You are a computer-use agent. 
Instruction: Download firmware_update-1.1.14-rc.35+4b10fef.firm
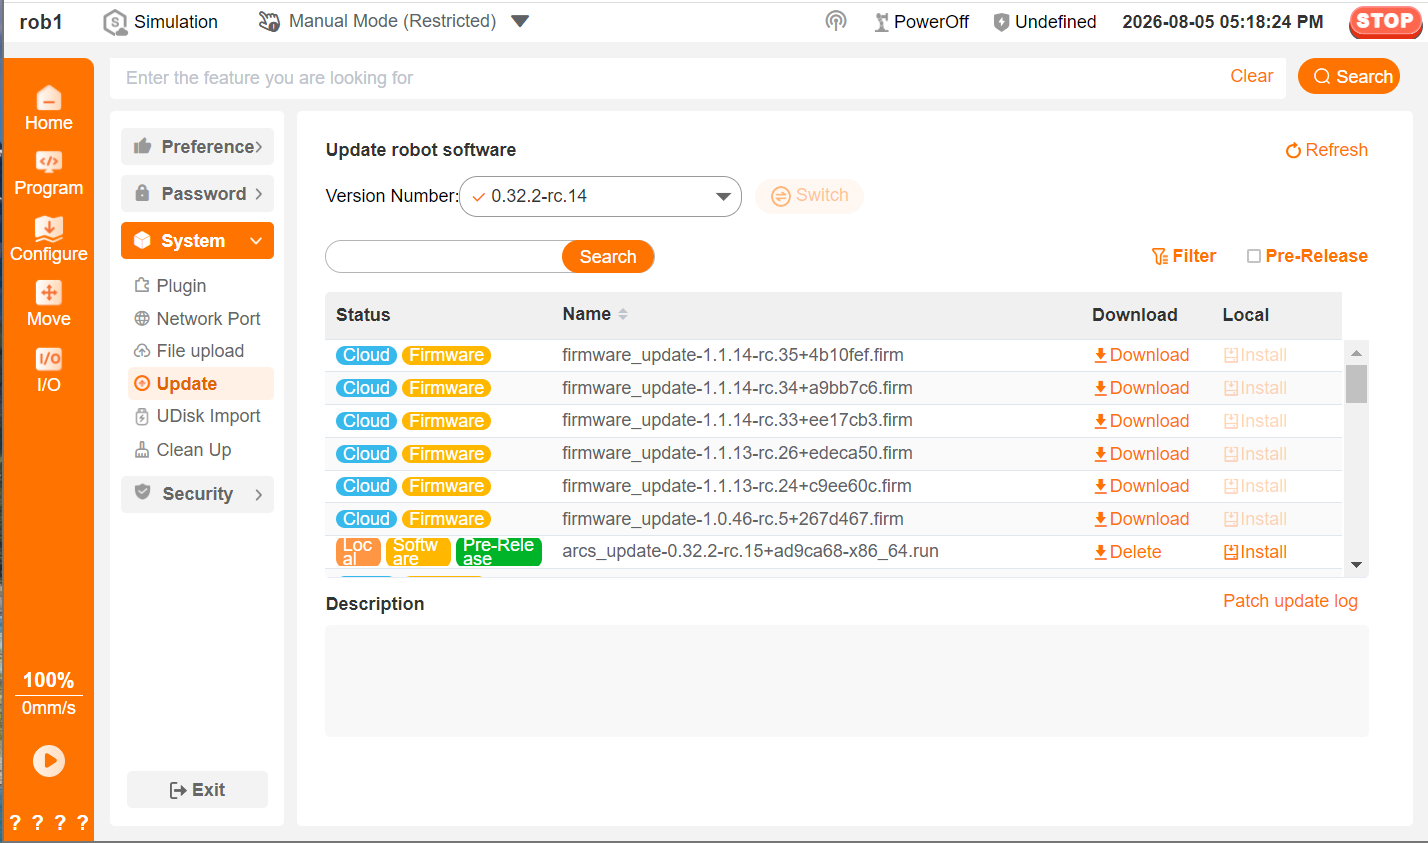click(x=1141, y=355)
